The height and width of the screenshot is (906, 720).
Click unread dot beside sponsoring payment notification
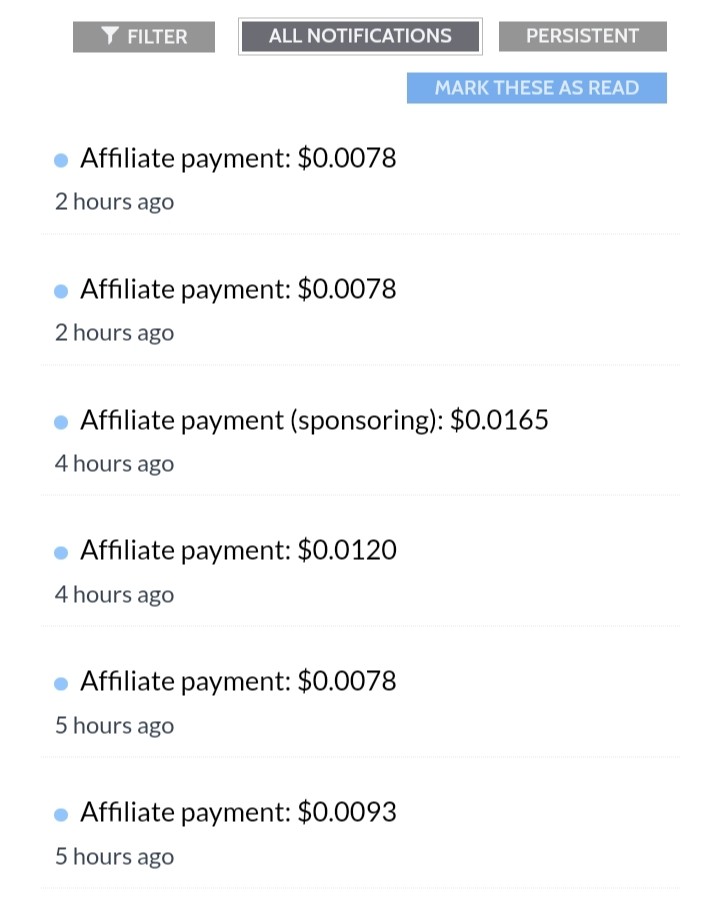coord(61,422)
